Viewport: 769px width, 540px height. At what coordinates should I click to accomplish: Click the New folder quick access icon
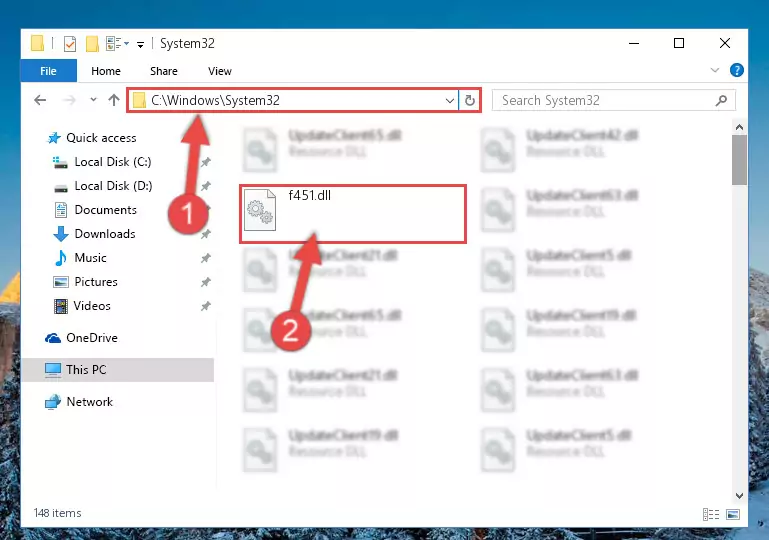pos(92,44)
